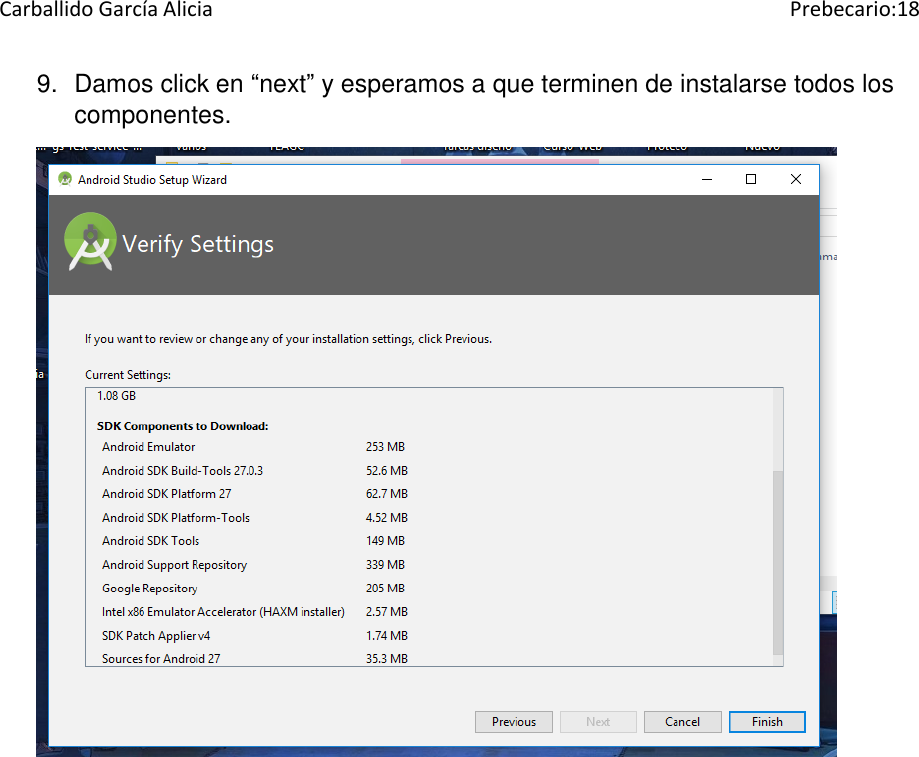Viewport: 919px width, 757px height.
Task: Click the Verify Settings heading
Action: tap(198, 244)
